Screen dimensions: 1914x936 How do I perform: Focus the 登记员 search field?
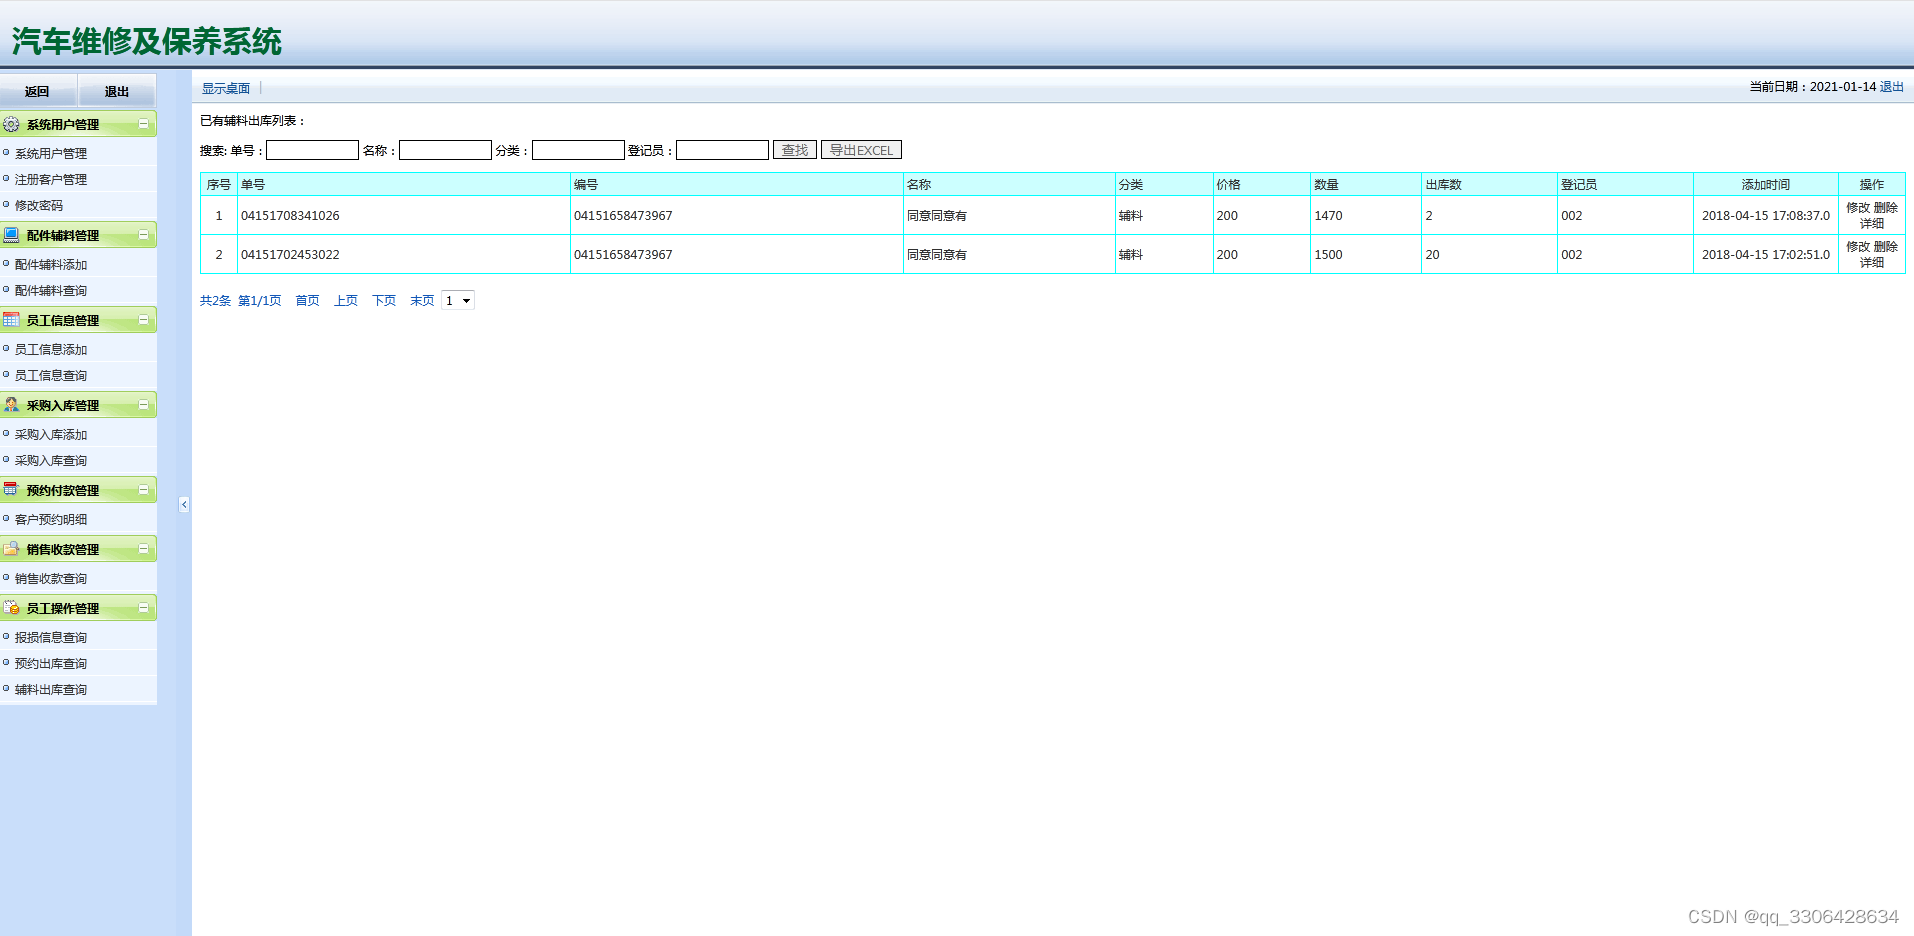(x=722, y=150)
